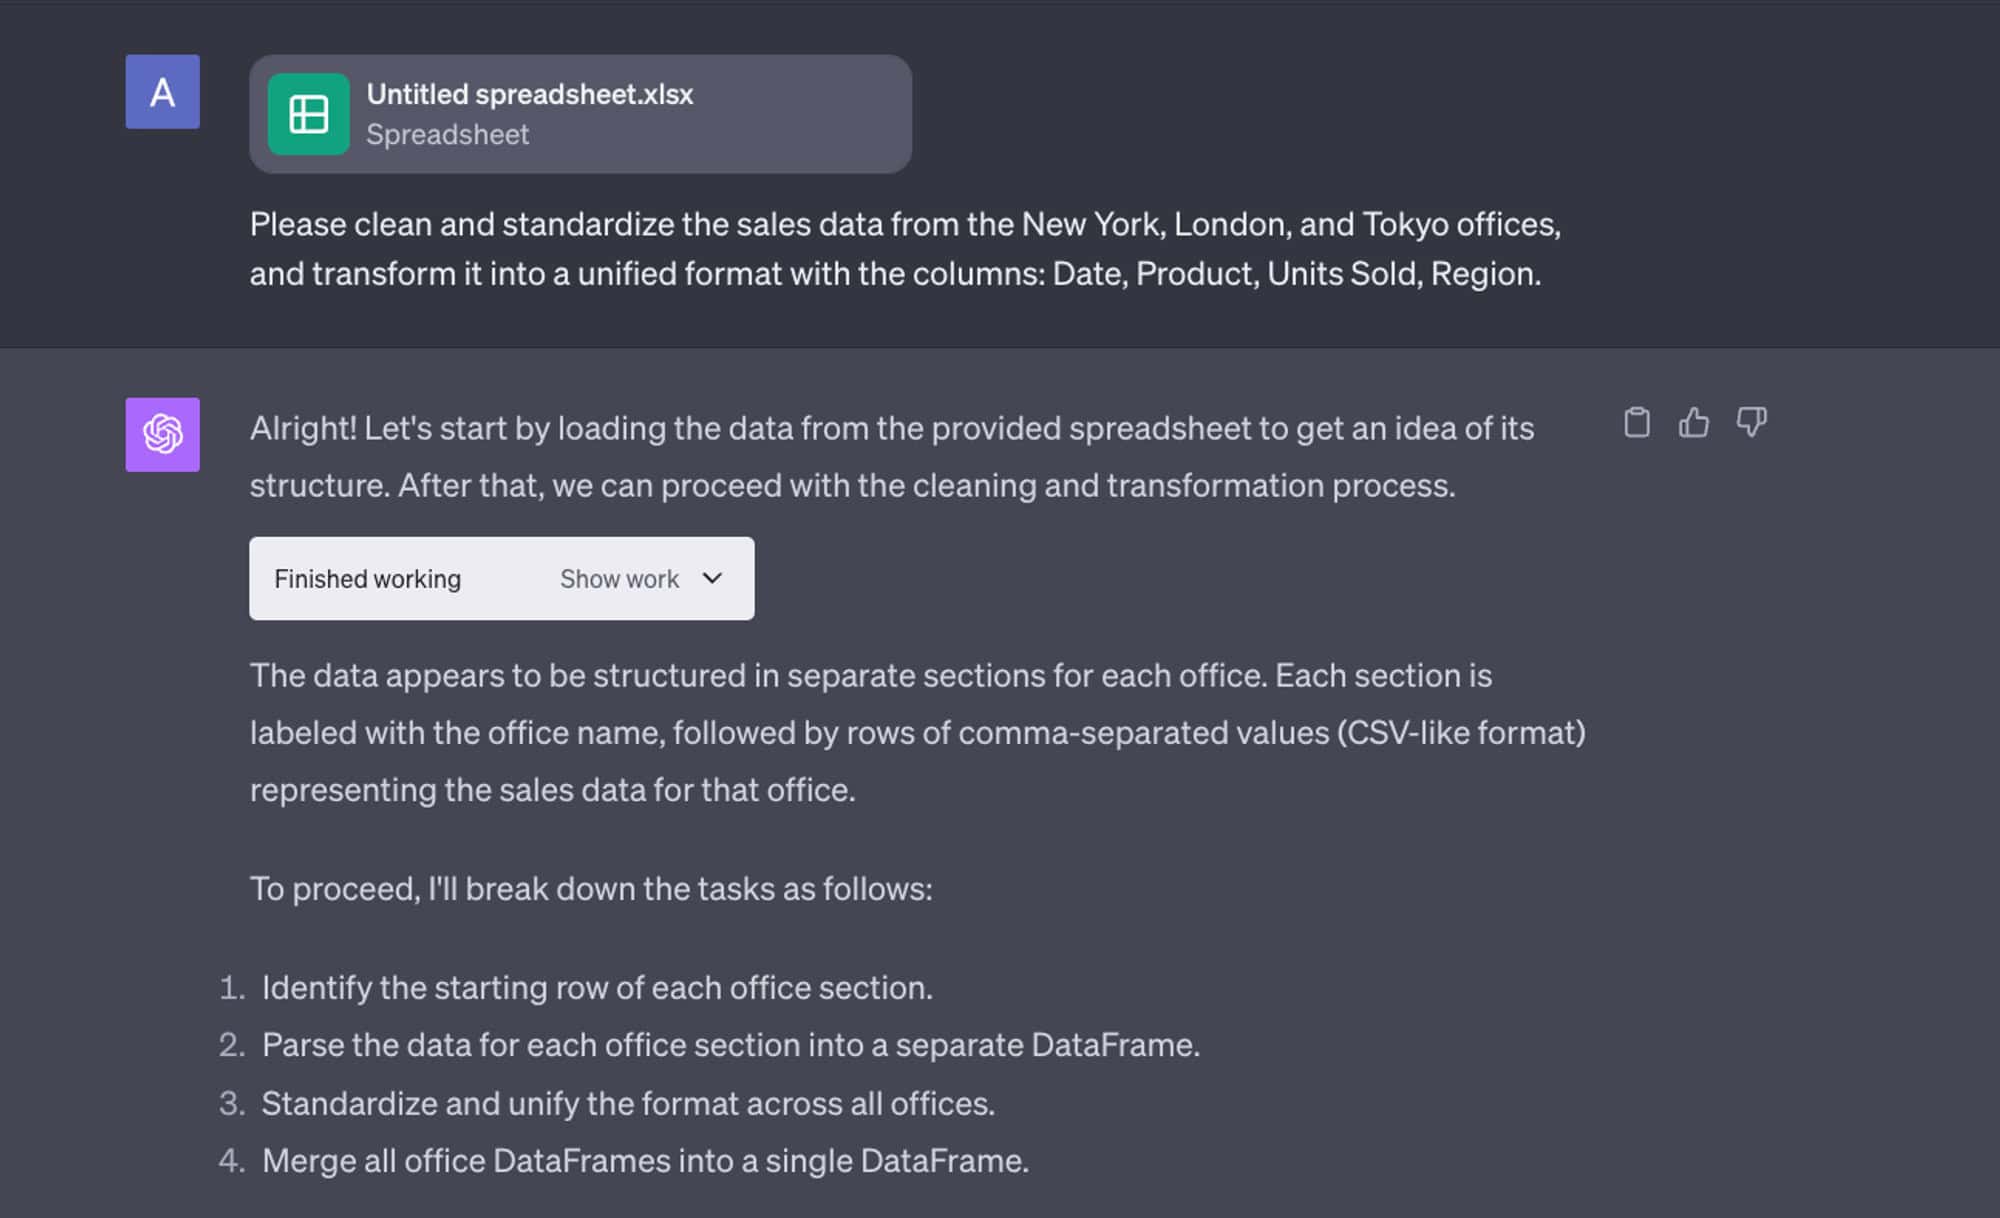Click Show work to reveal code
The height and width of the screenshot is (1218, 2000).
tap(619, 579)
